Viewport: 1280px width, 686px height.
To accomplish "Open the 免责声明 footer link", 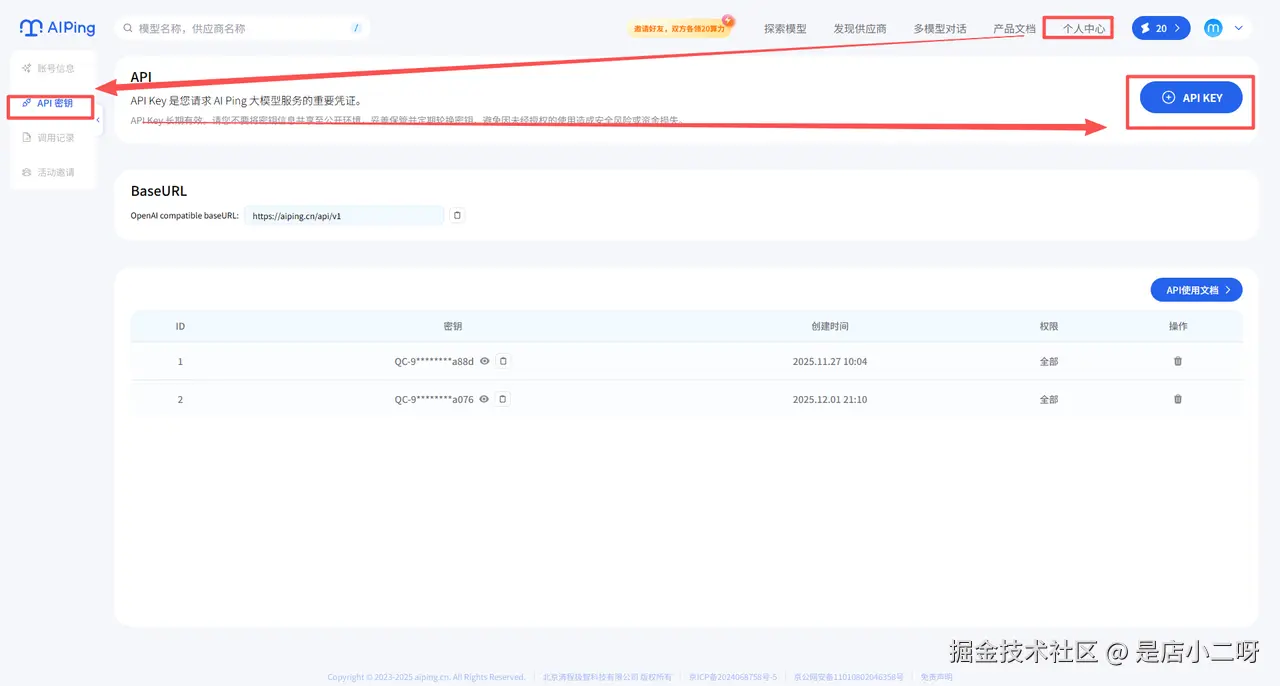I will coord(937,677).
